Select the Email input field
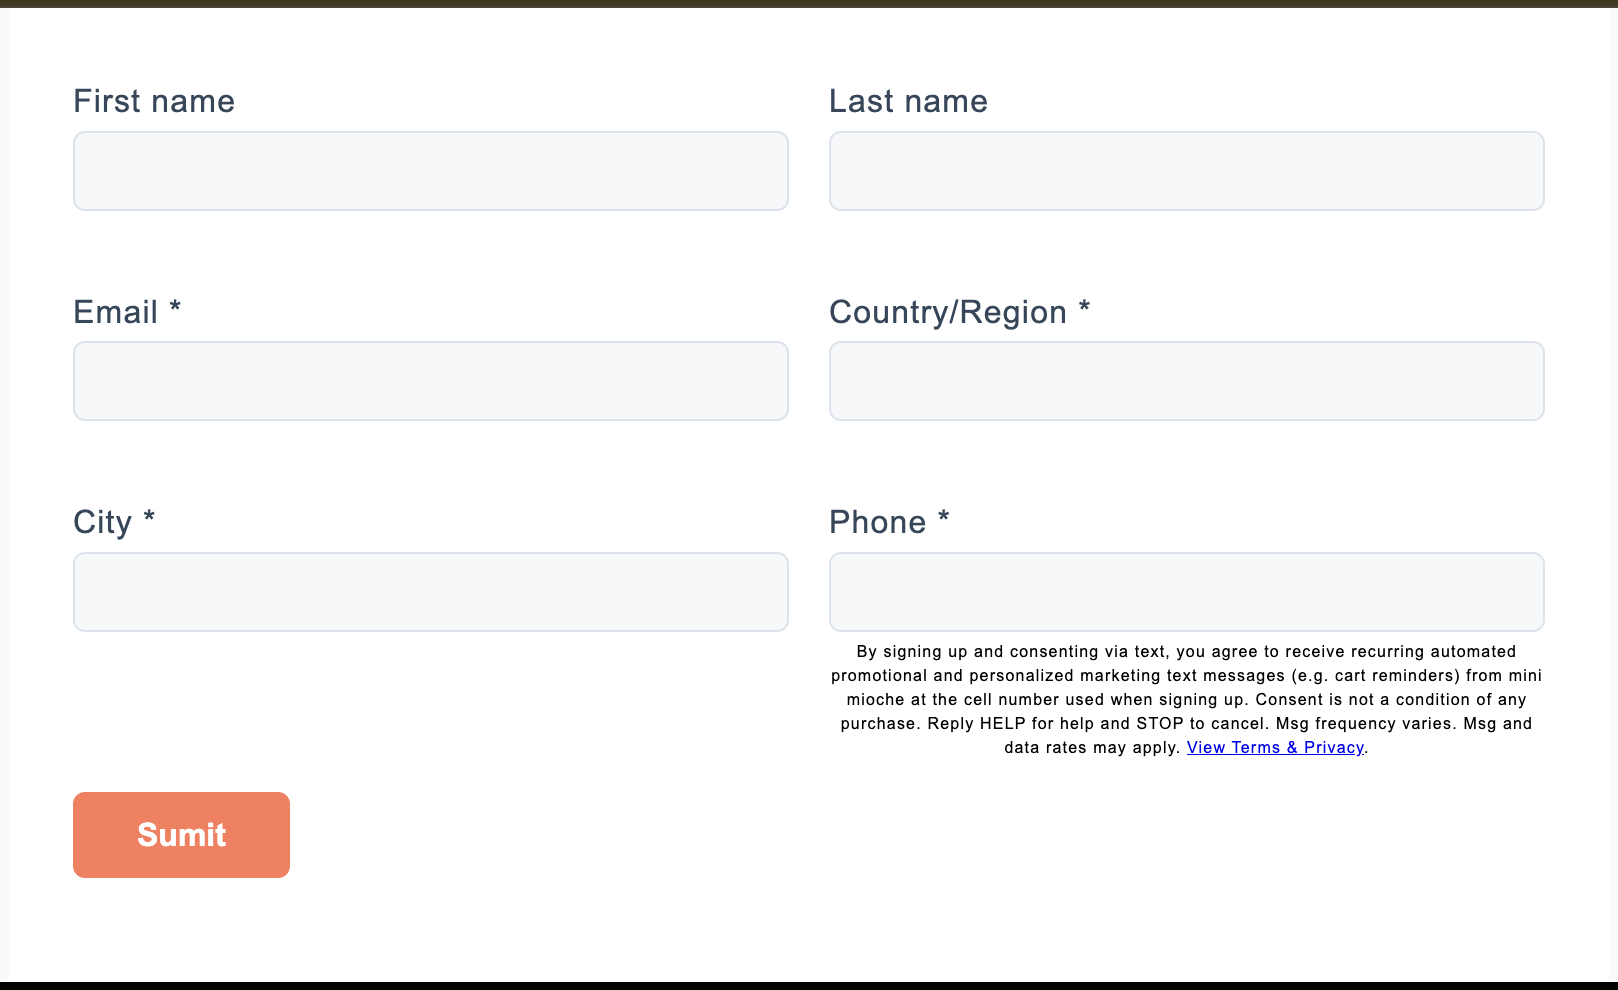Viewport: 1618px width, 990px height. [x=430, y=381]
